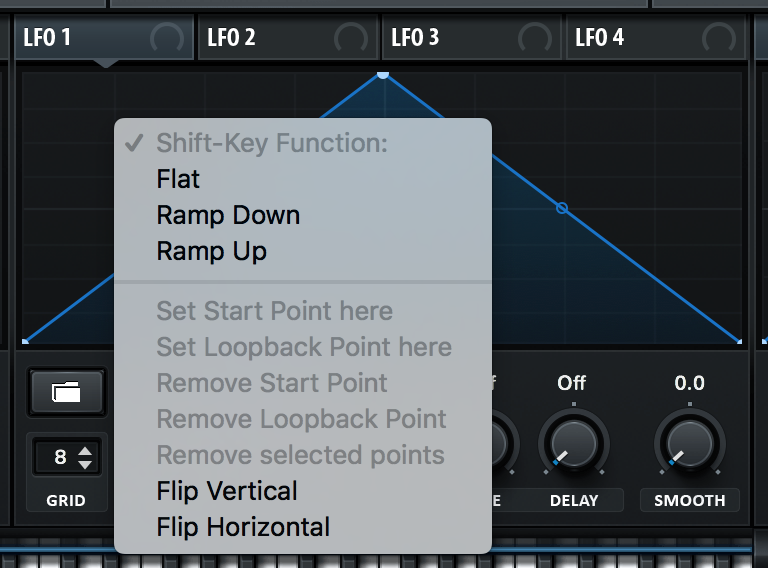Click the LFO 4 modulation drag circle
The height and width of the screenshot is (568, 768).
(x=718, y=39)
